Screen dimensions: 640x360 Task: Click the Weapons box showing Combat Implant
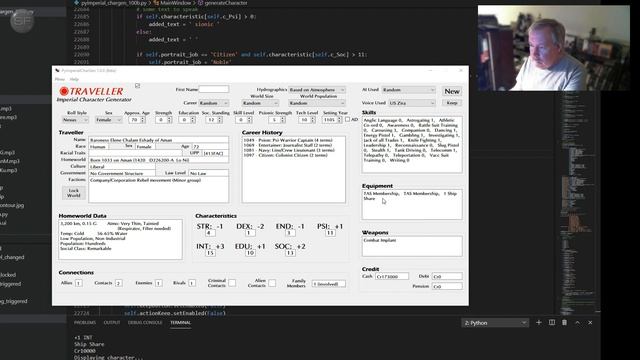tap(412, 246)
